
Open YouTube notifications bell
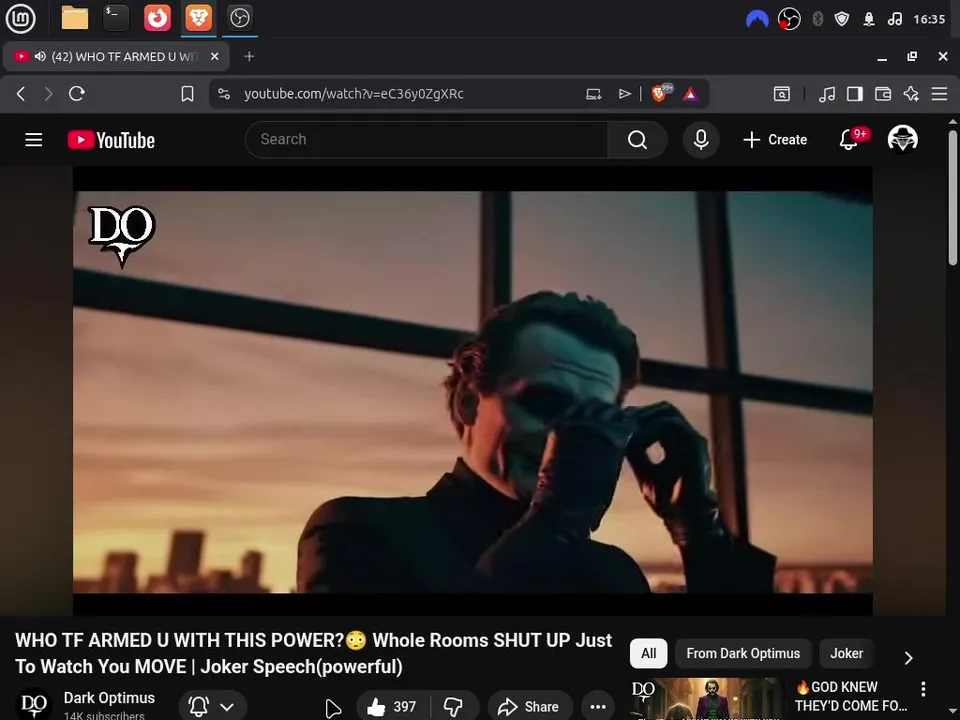point(849,140)
